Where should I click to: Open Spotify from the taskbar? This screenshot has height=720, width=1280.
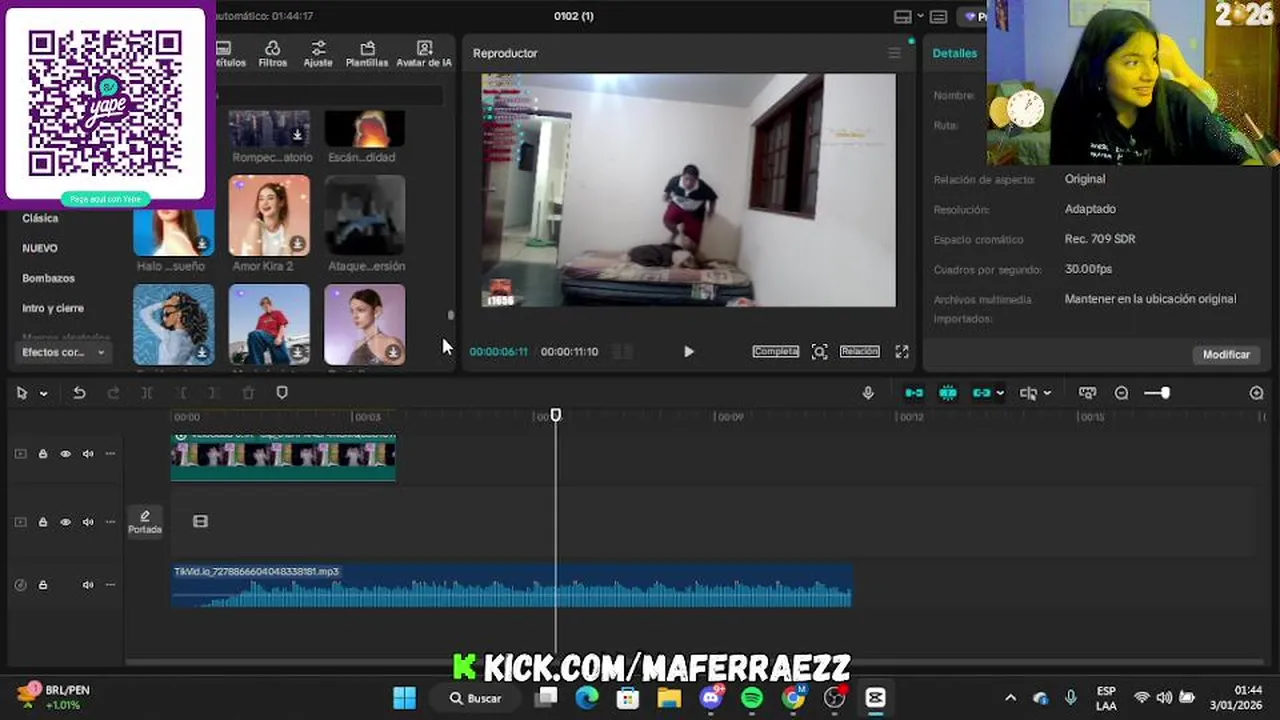point(752,698)
